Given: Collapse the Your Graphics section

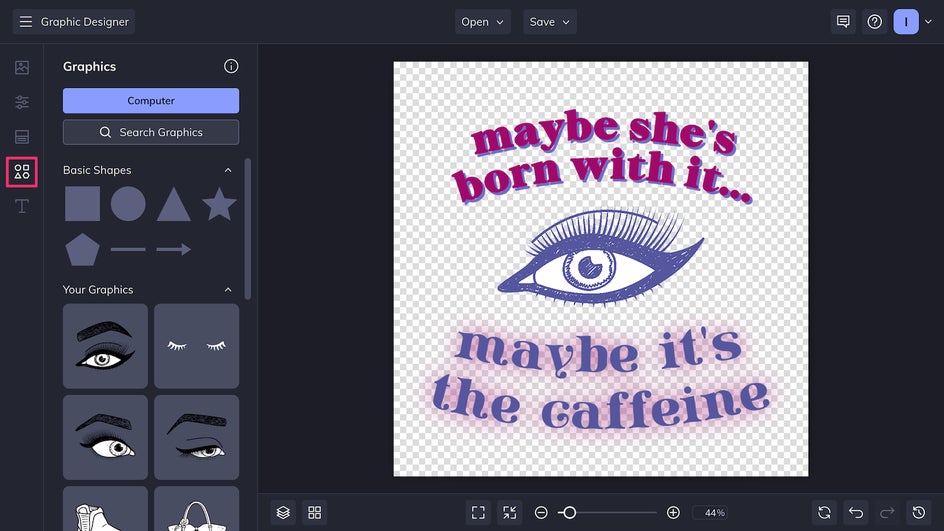Looking at the screenshot, I should (x=228, y=290).
